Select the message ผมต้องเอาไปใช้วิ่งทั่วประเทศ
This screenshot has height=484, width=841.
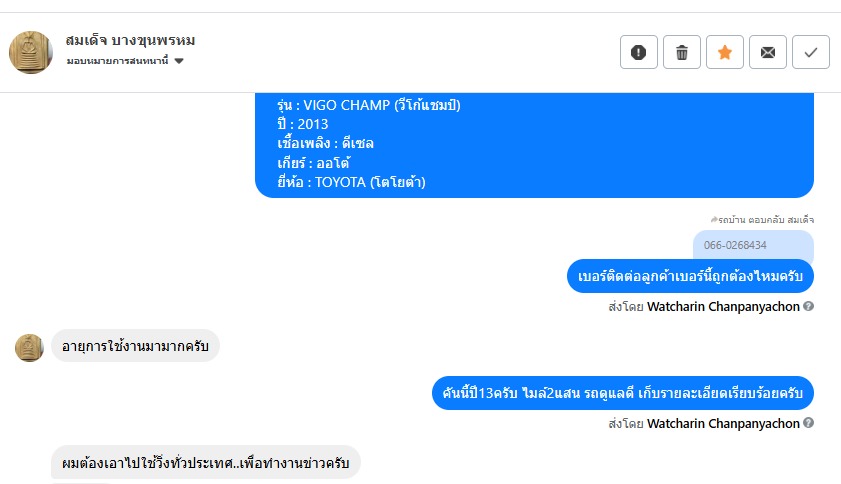point(205,463)
